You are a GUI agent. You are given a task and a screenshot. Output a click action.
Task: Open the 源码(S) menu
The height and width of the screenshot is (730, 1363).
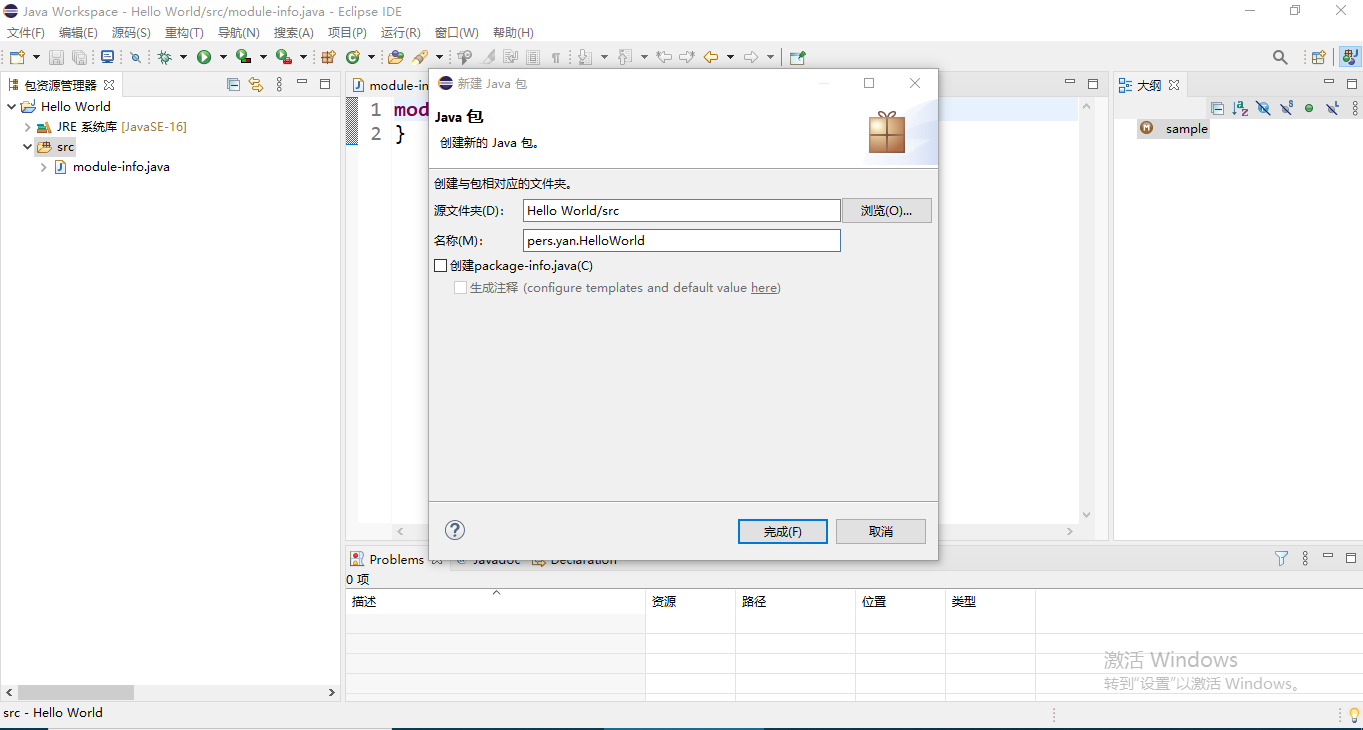[x=131, y=33]
